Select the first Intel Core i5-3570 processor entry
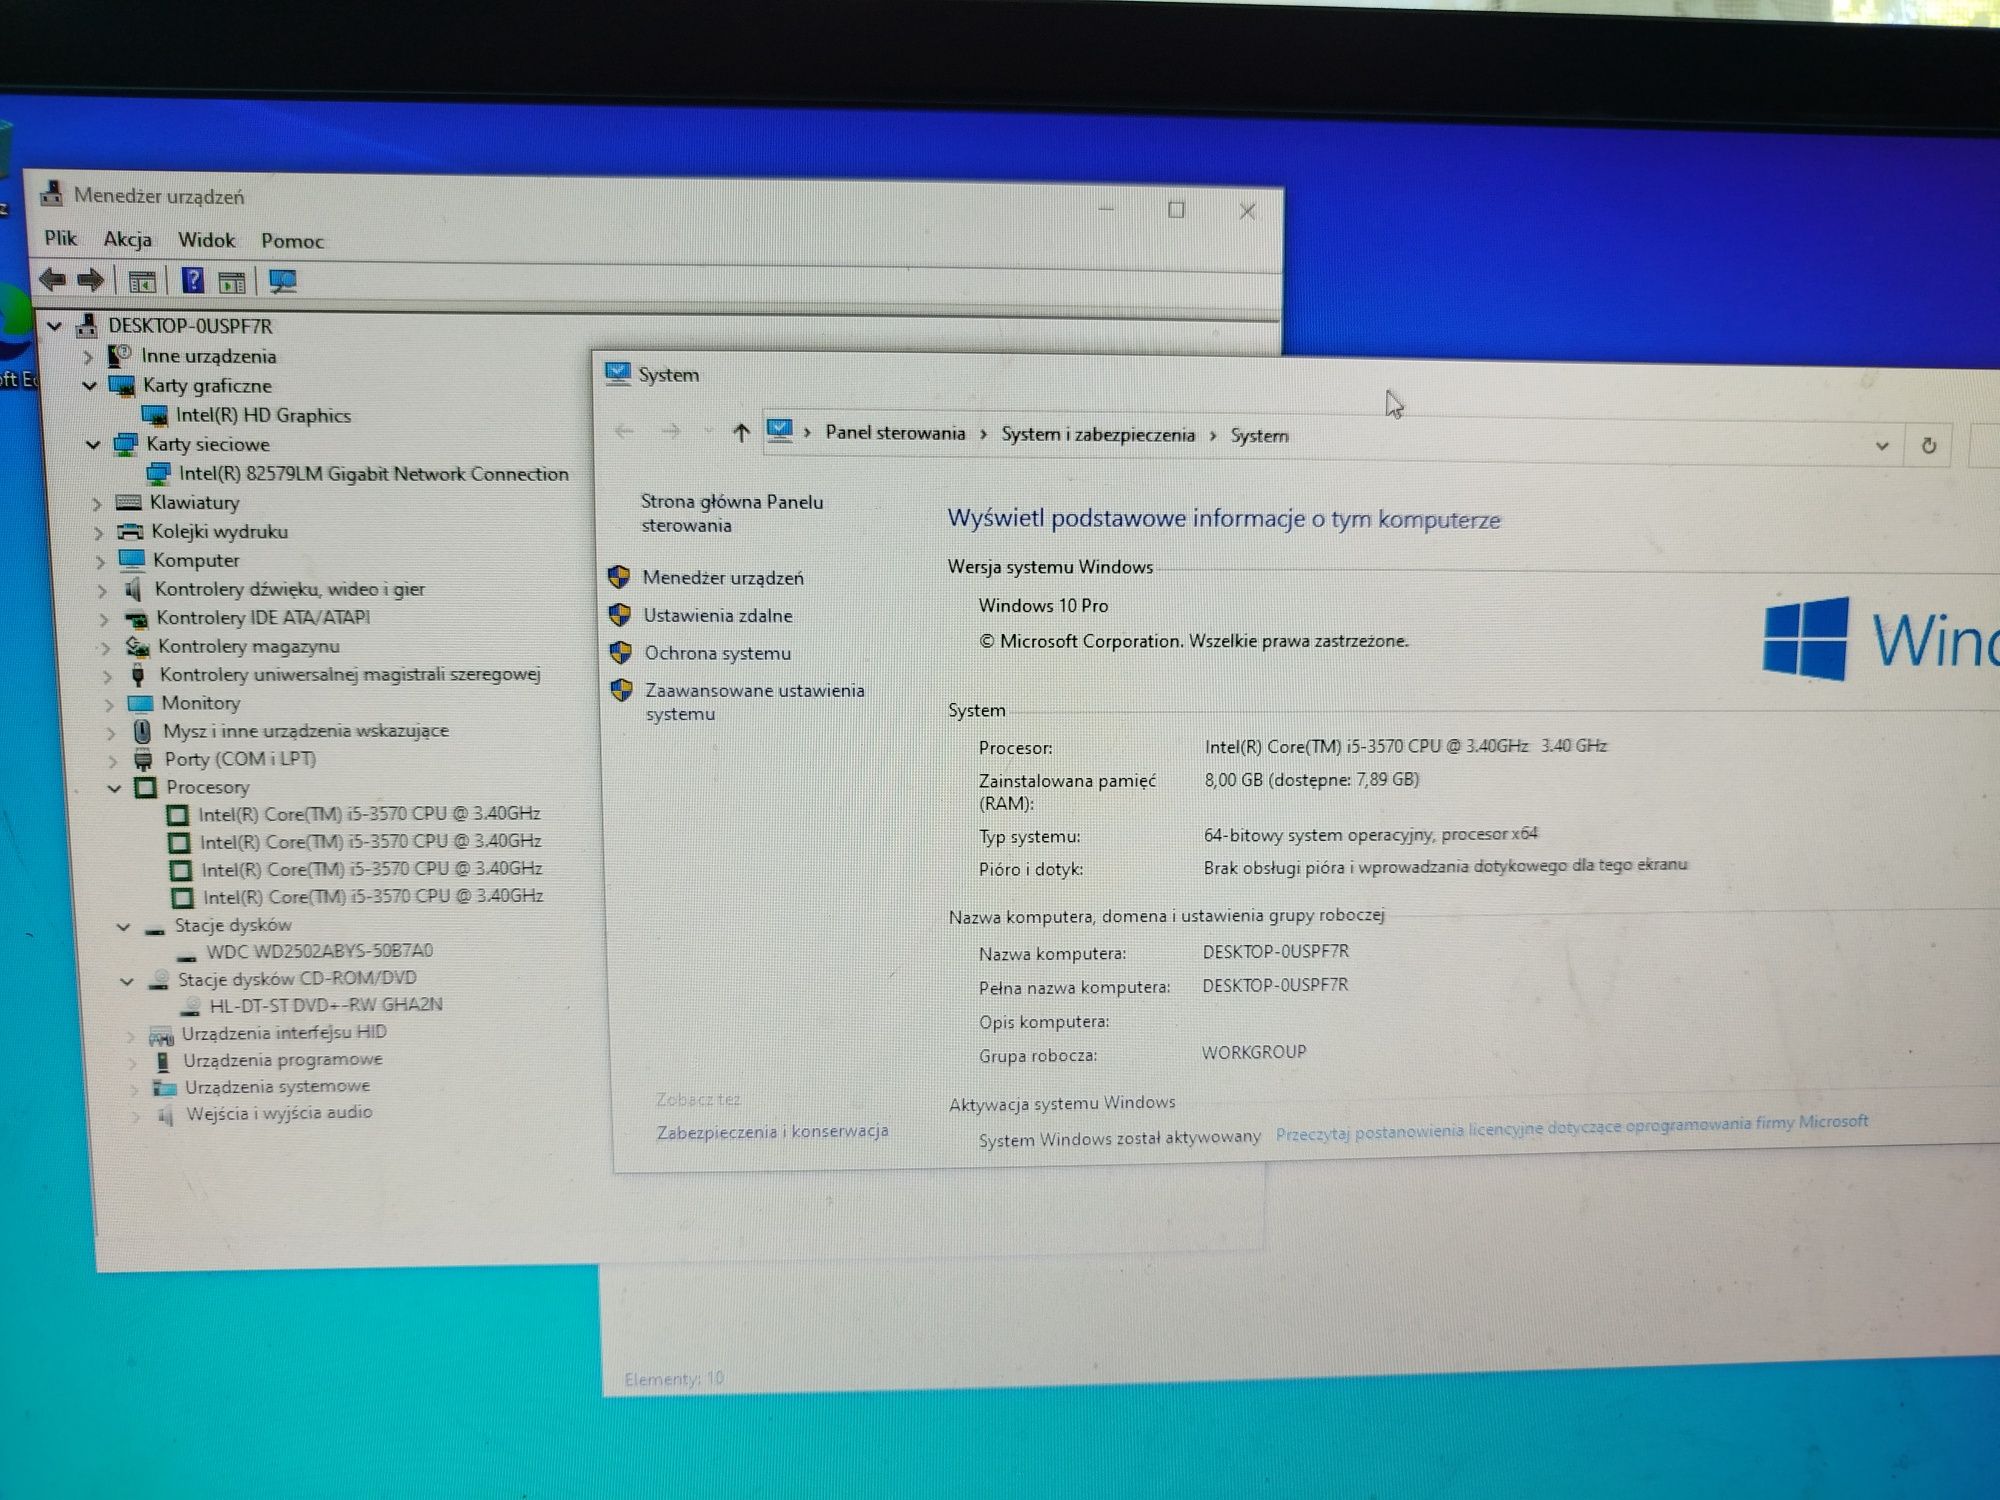Image resolution: width=2000 pixels, height=1500 pixels. click(369, 814)
